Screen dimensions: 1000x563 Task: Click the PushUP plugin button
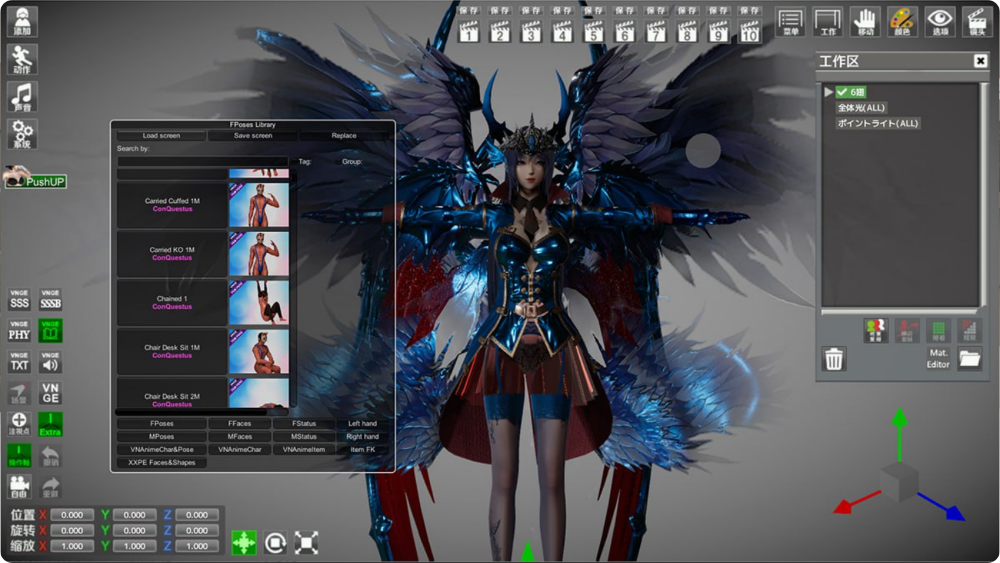pos(35,178)
